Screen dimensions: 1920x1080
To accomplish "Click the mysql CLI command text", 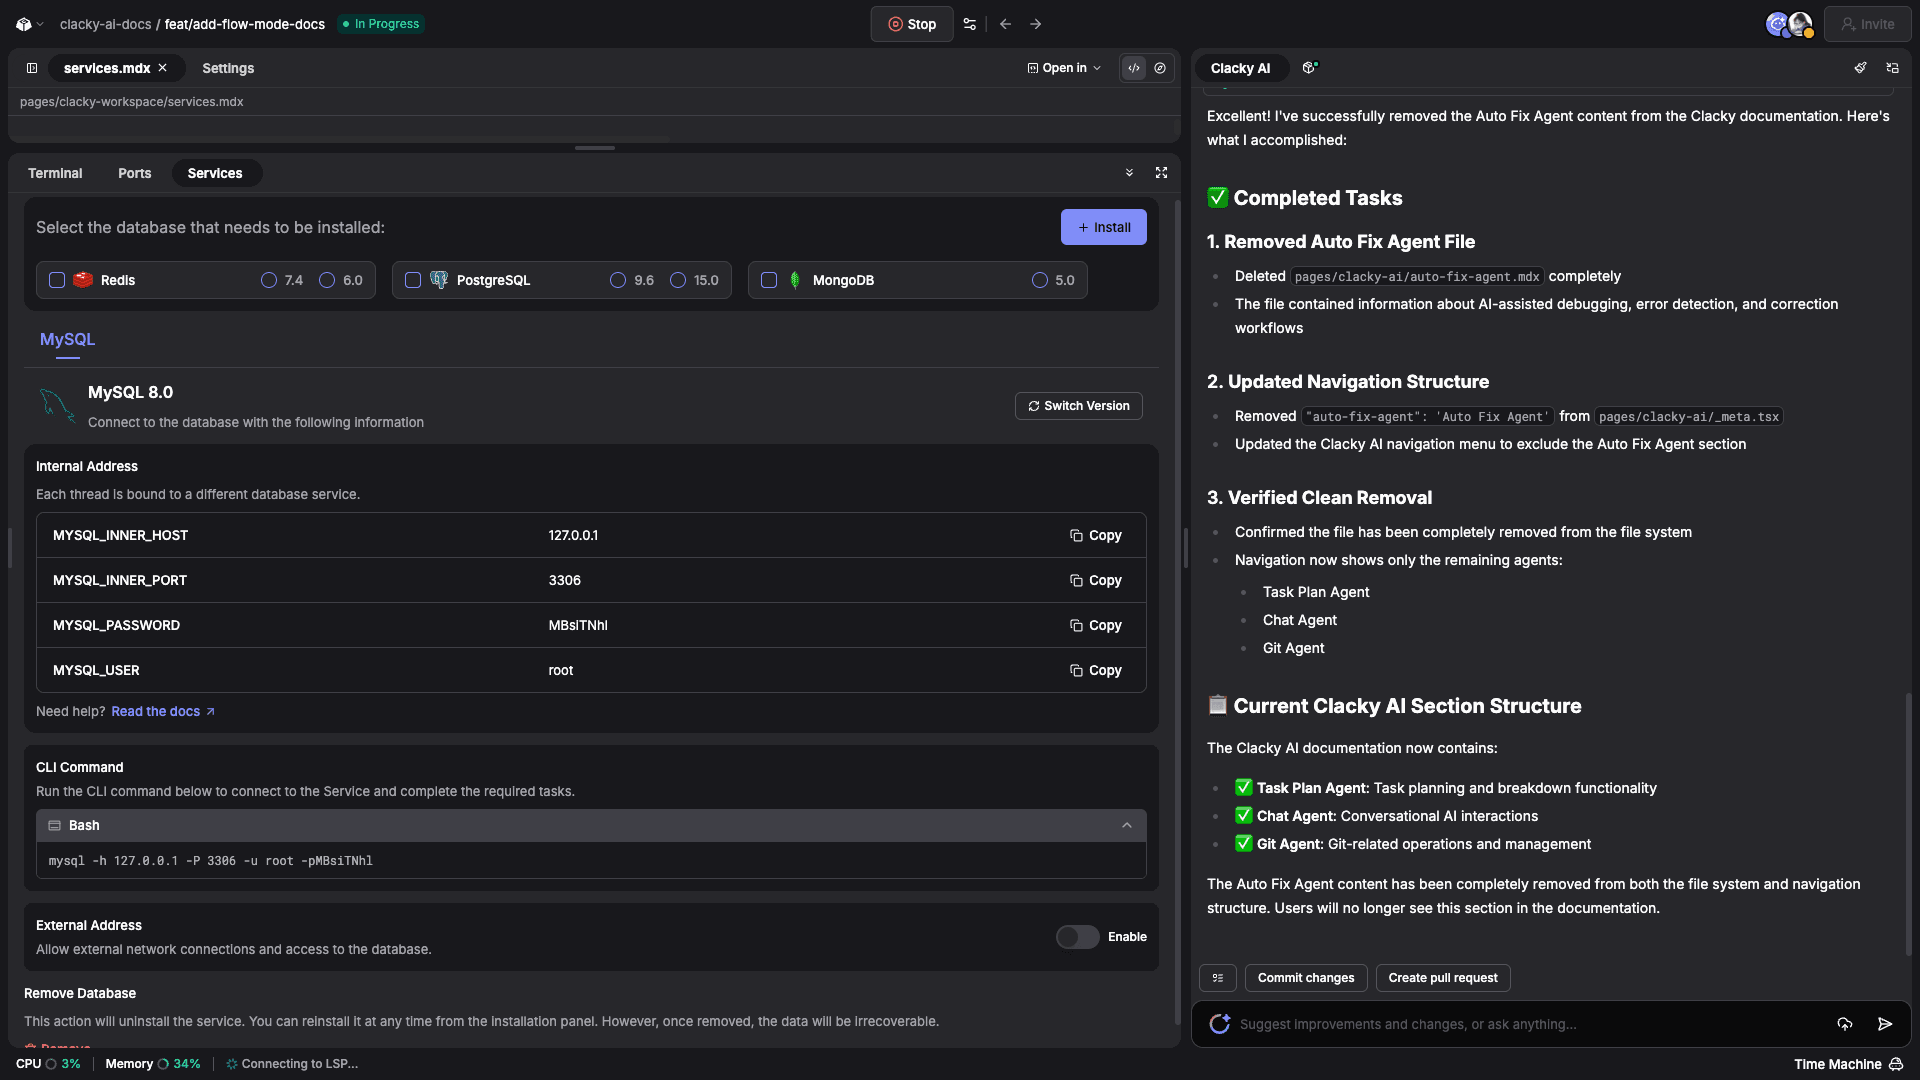I will pyautogui.click(x=211, y=861).
